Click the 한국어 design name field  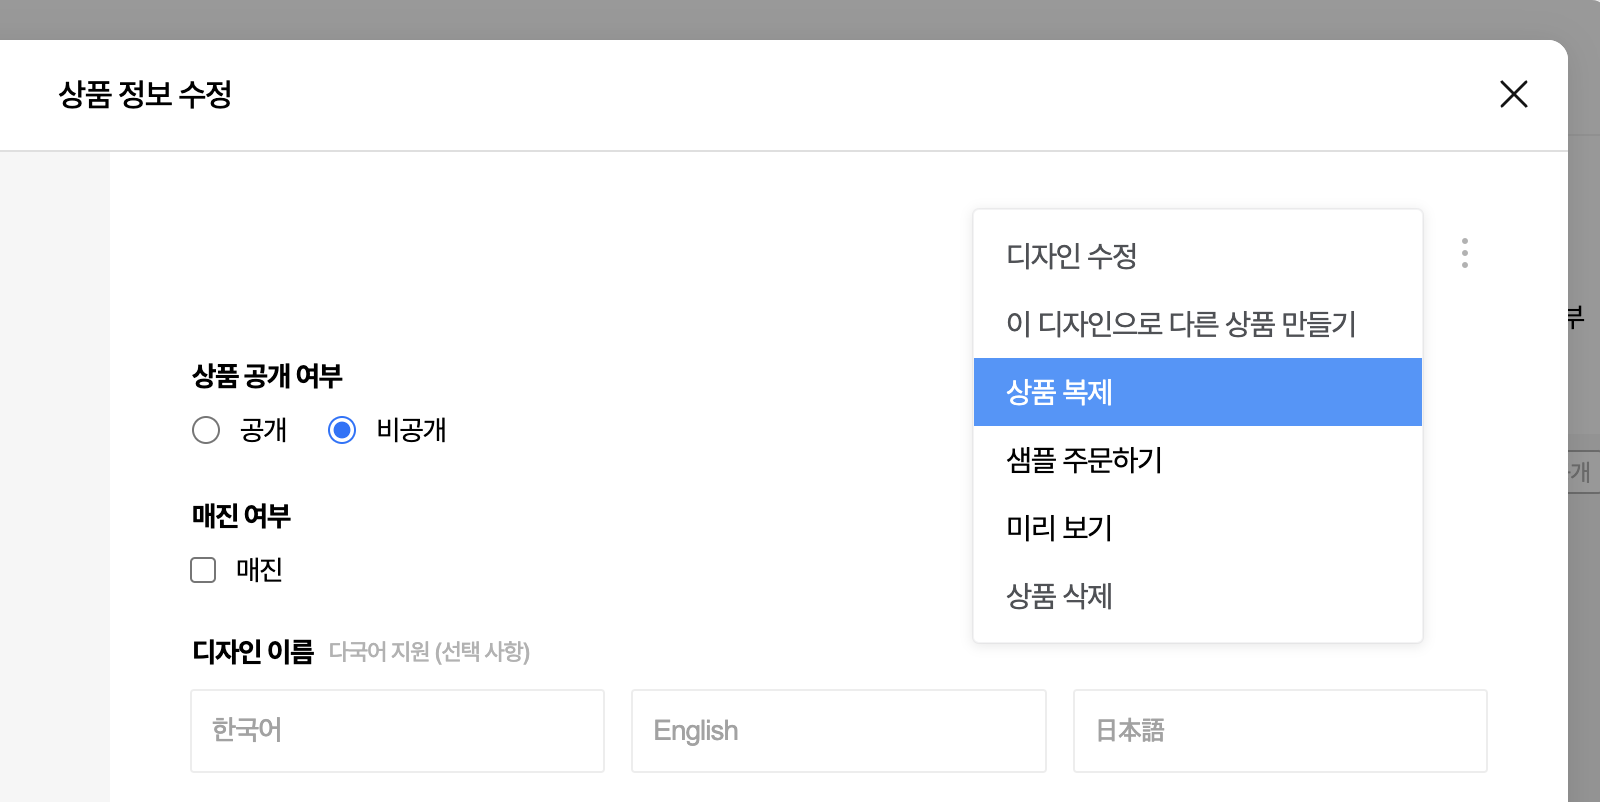click(x=397, y=731)
